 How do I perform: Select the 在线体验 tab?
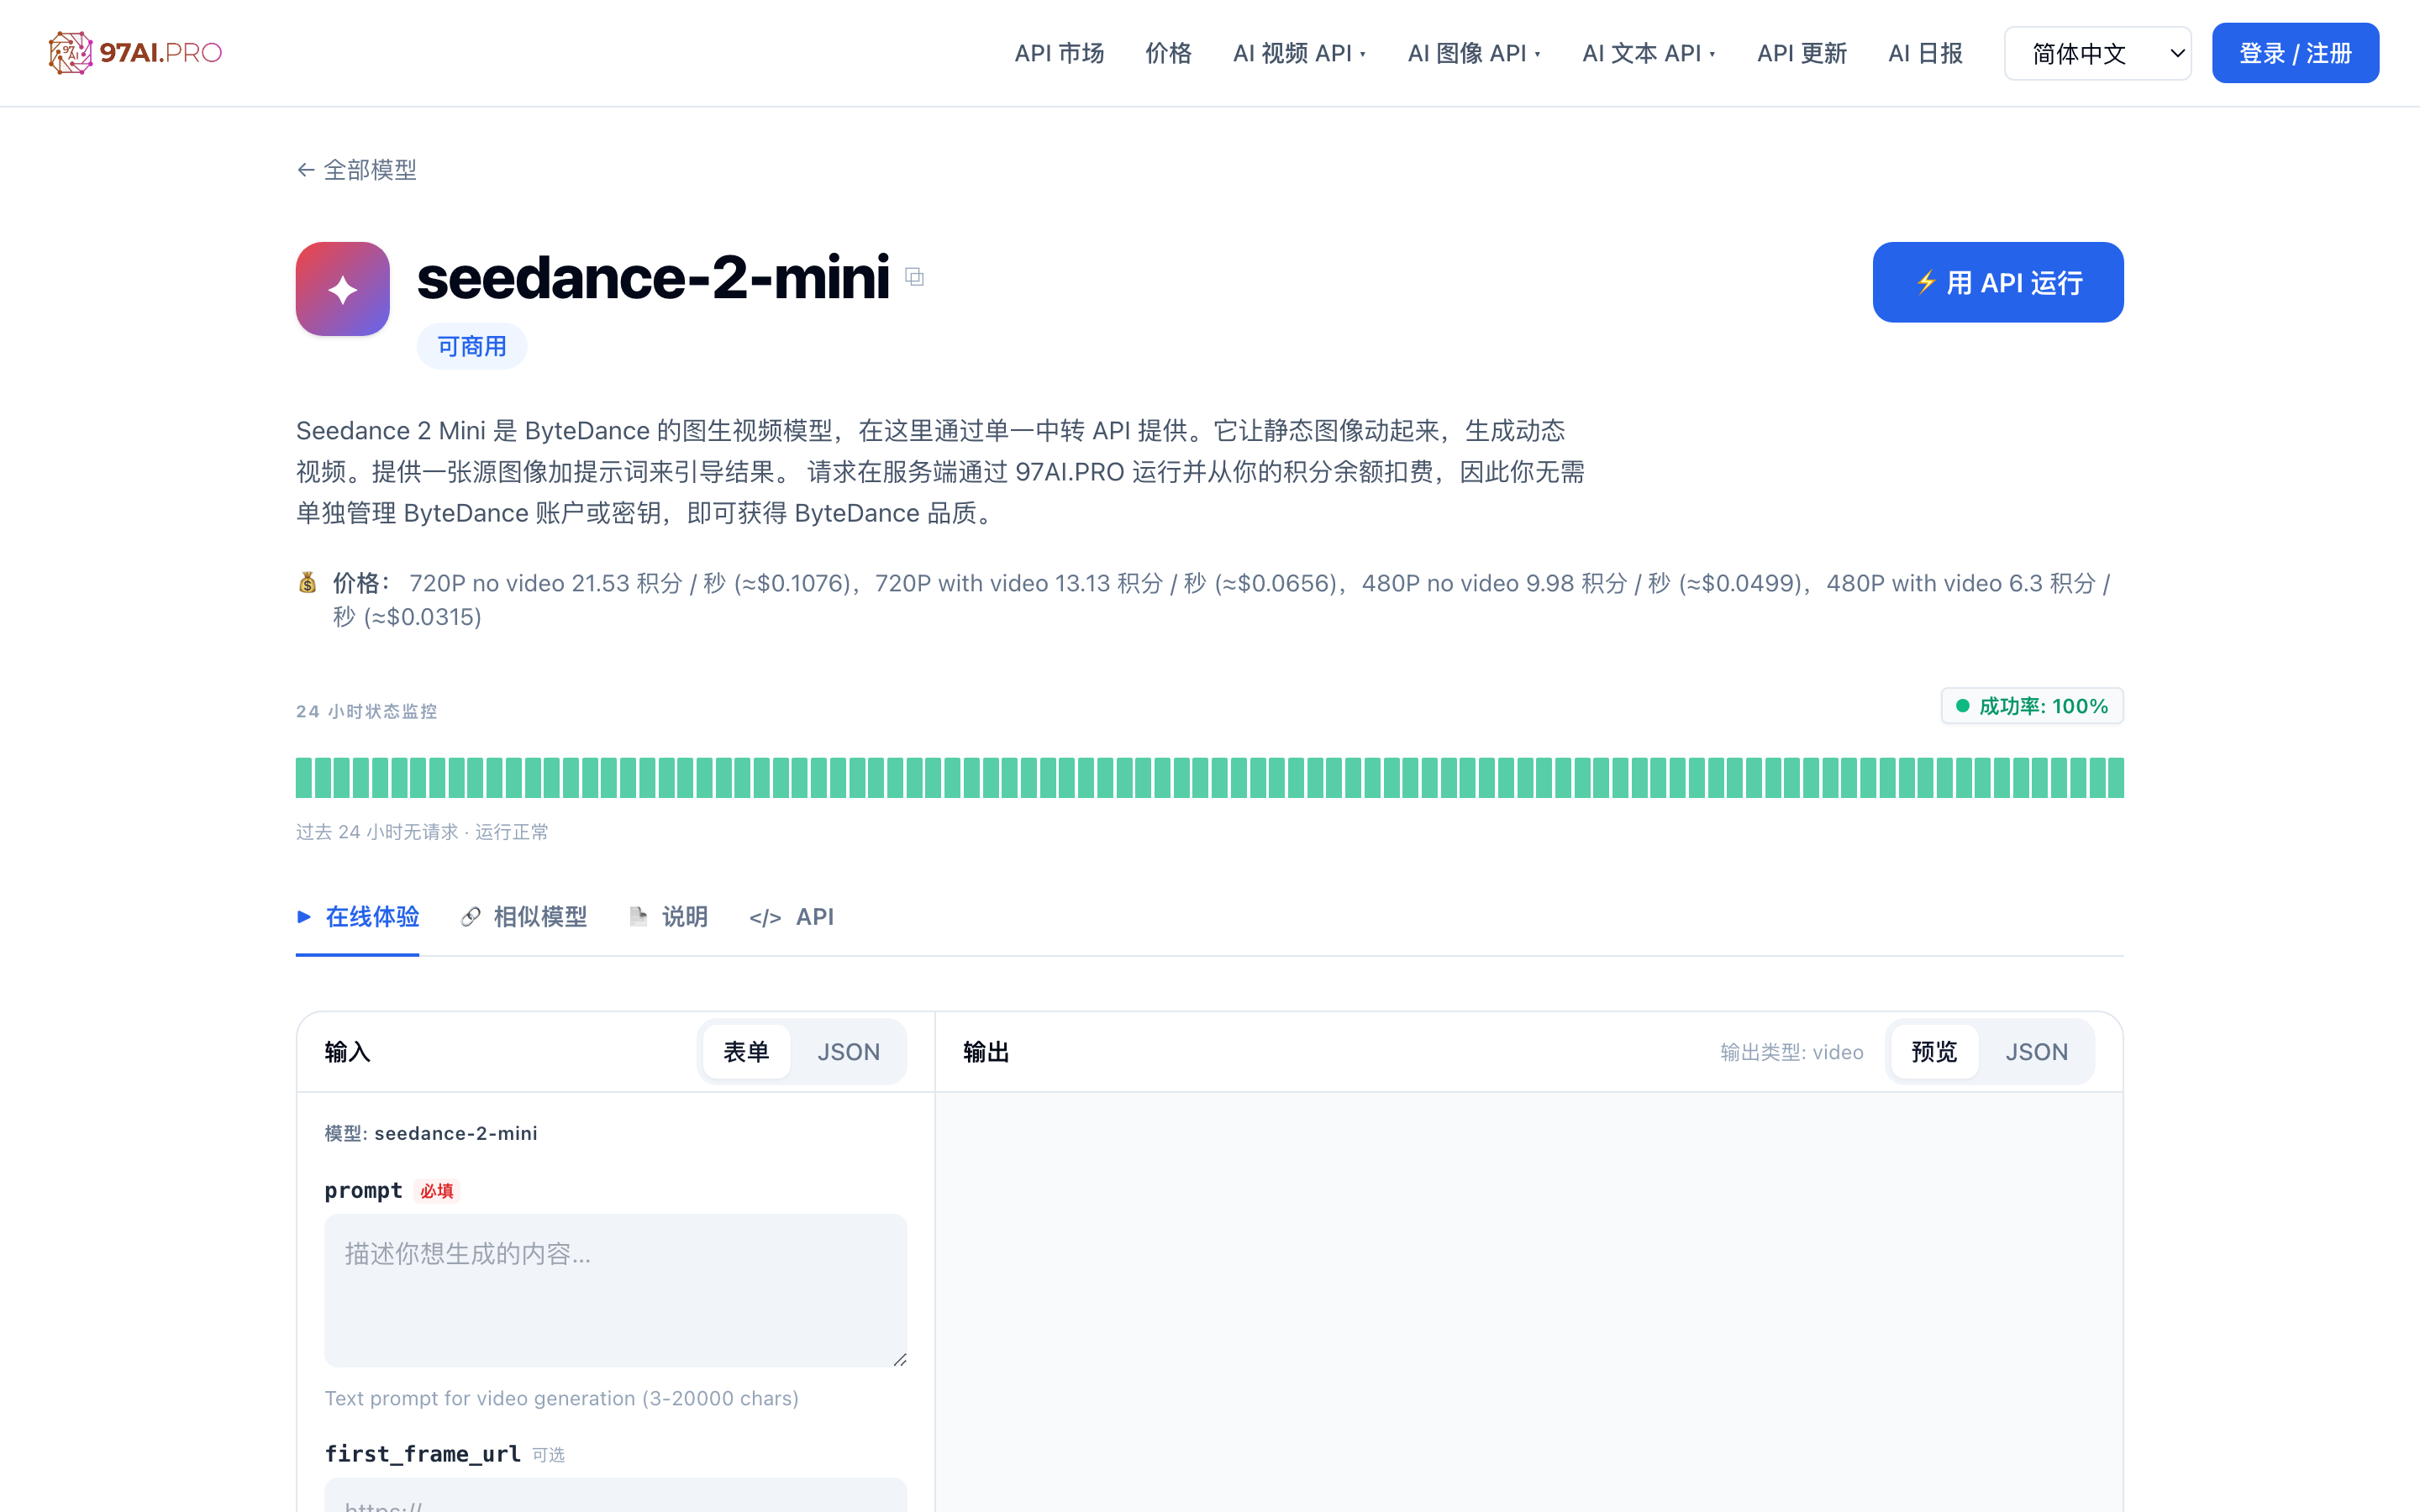coord(357,917)
